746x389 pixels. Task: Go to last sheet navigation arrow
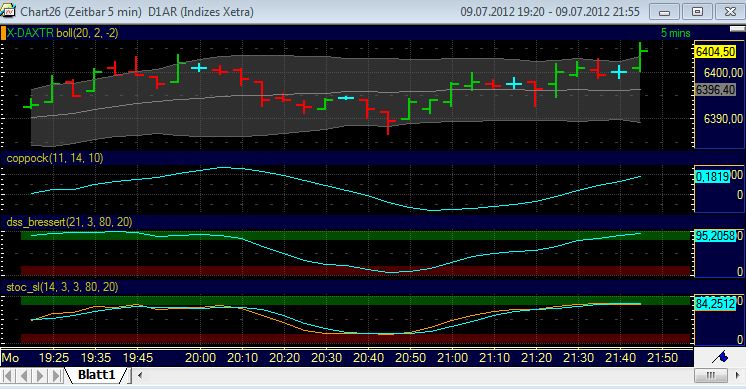[56, 376]
